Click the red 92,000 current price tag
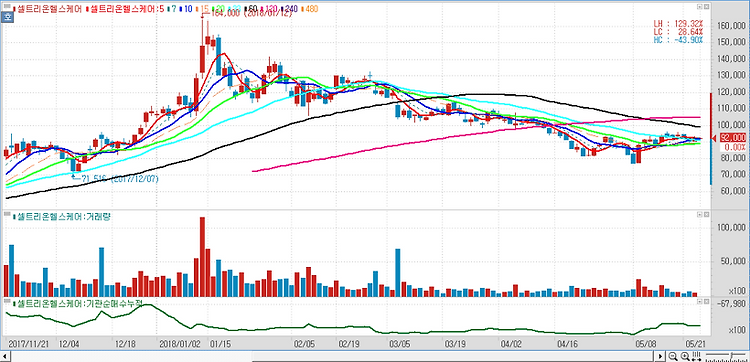The image size is (750, 362). click(x=732, y=139)
